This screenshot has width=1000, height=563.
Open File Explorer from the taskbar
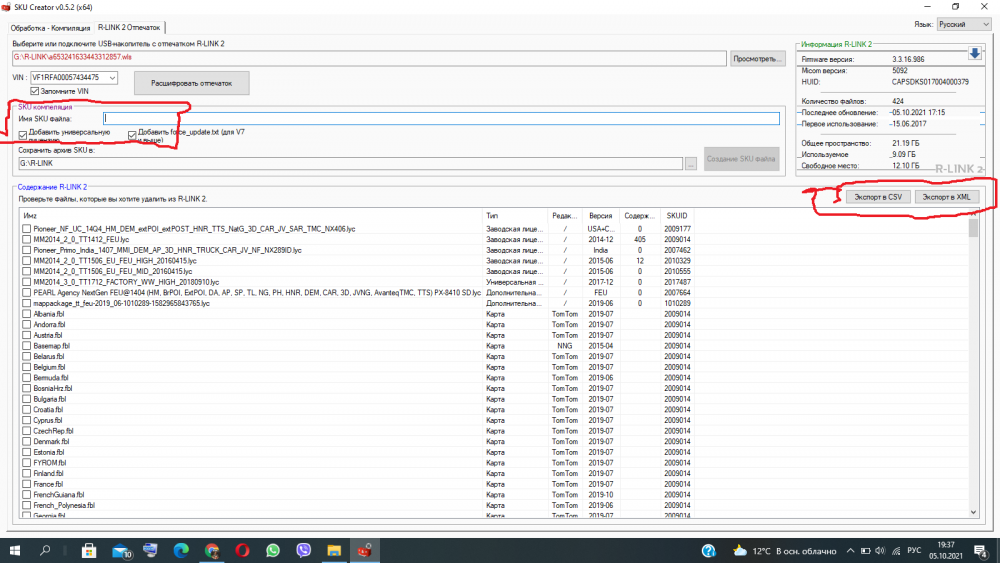[334, 550]
